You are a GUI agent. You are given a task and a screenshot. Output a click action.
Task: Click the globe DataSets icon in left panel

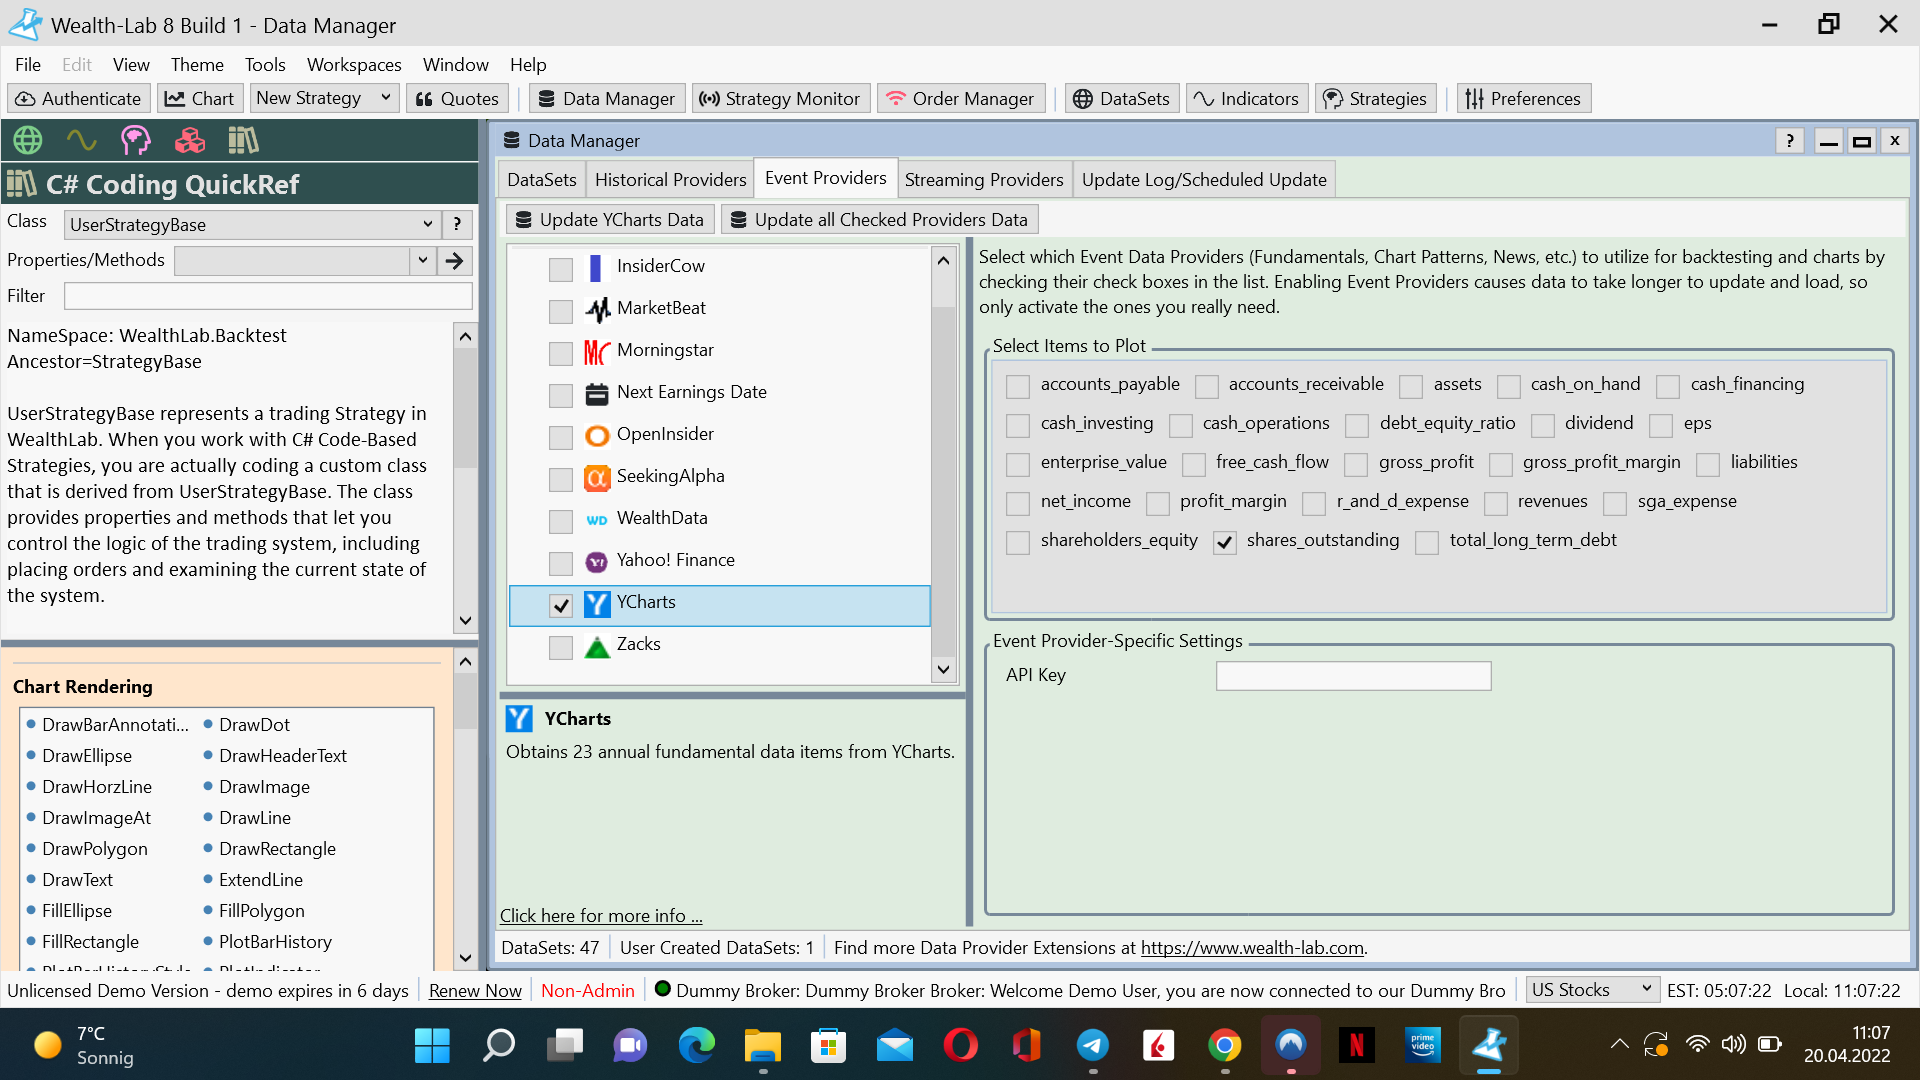tap(28, 140)
